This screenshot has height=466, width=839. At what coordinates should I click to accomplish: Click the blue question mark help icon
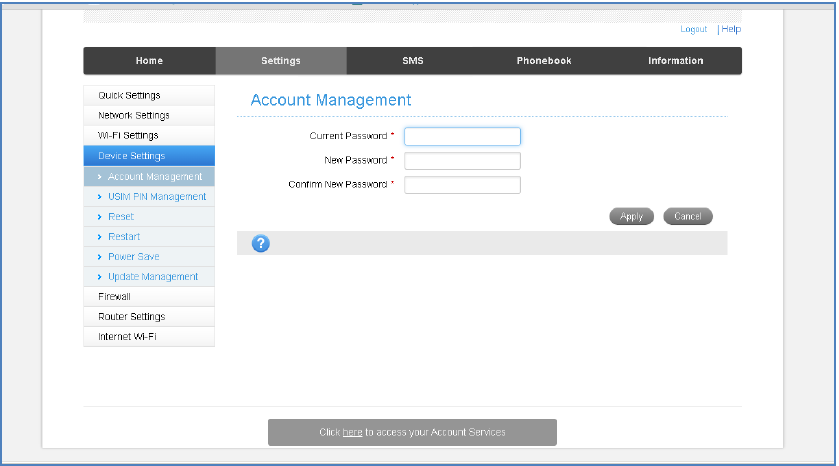click(x=261, y=243)
